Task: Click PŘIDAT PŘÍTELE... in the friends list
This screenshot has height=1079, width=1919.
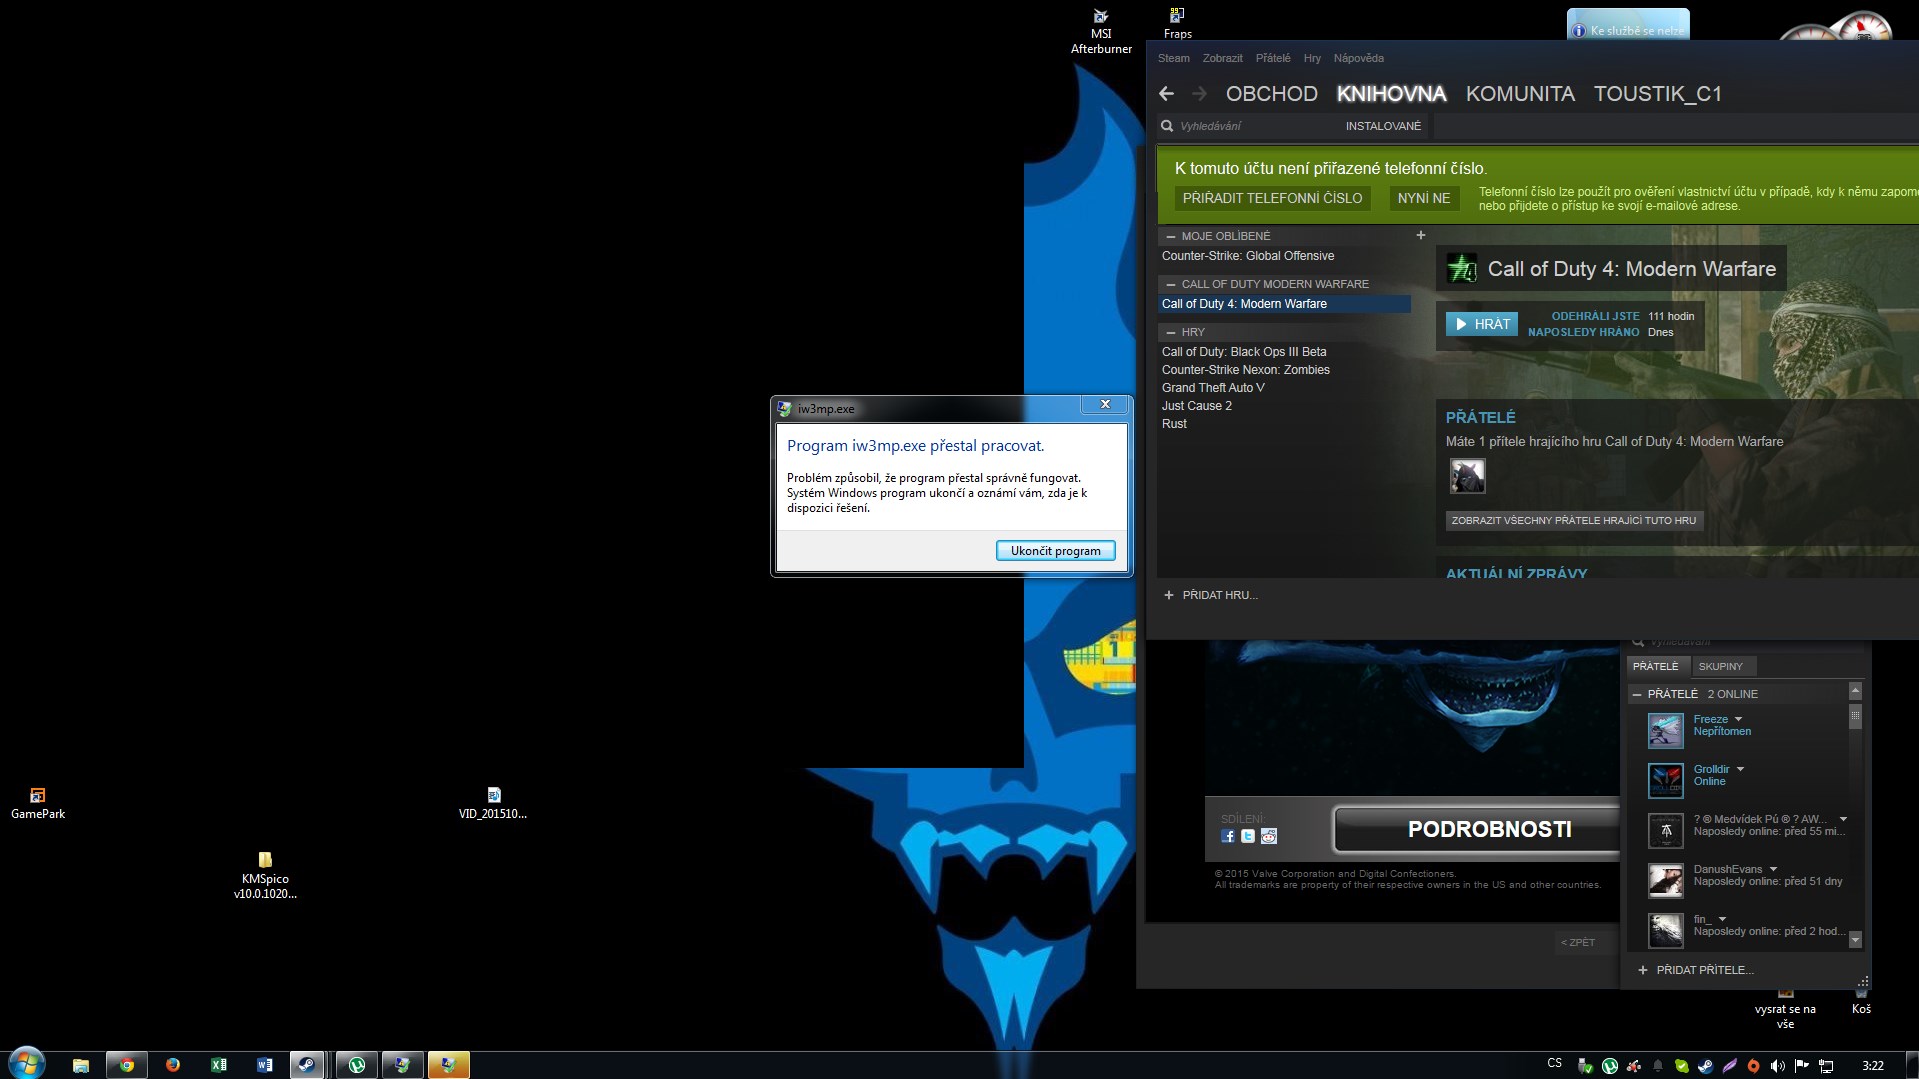Action: (1696, 970)
